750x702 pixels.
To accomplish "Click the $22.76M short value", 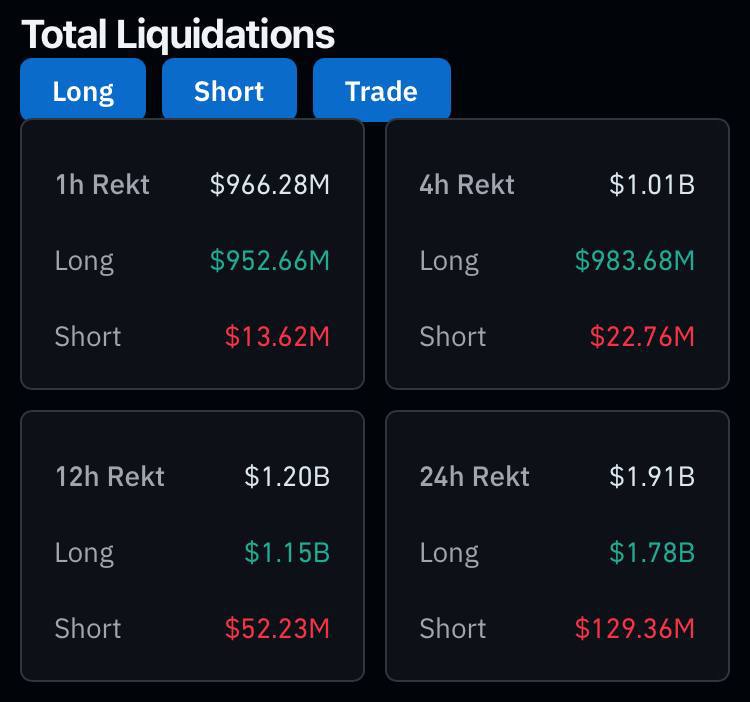I will (x=642, y=337).
